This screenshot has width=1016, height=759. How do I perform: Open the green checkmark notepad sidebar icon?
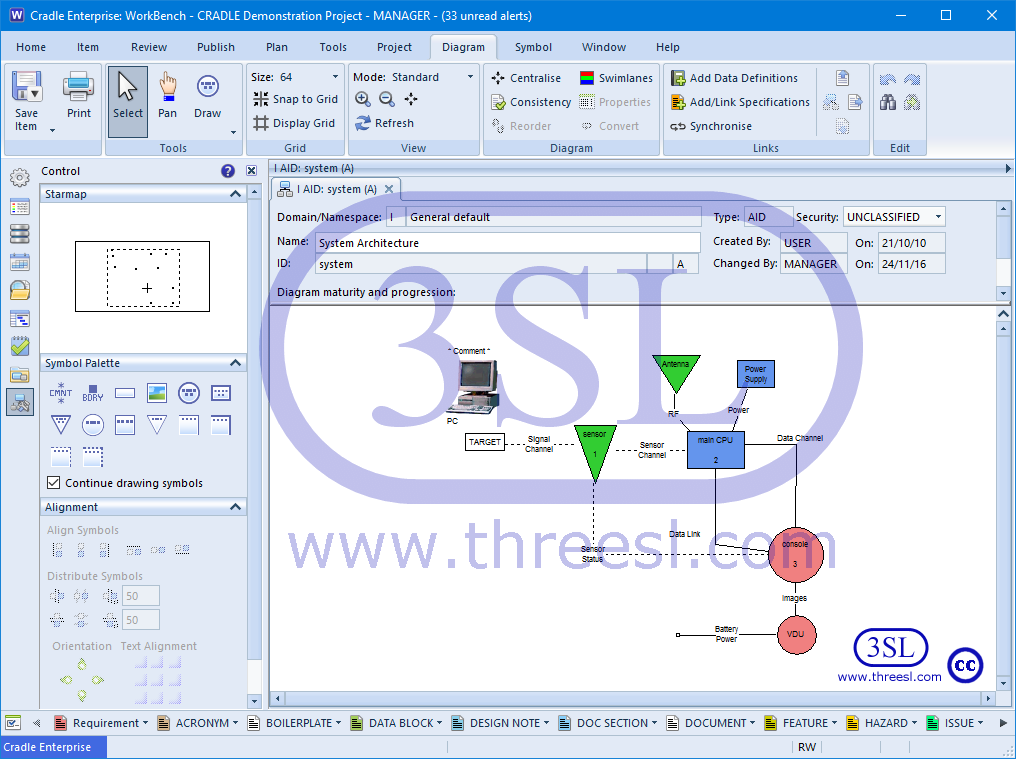20,346
